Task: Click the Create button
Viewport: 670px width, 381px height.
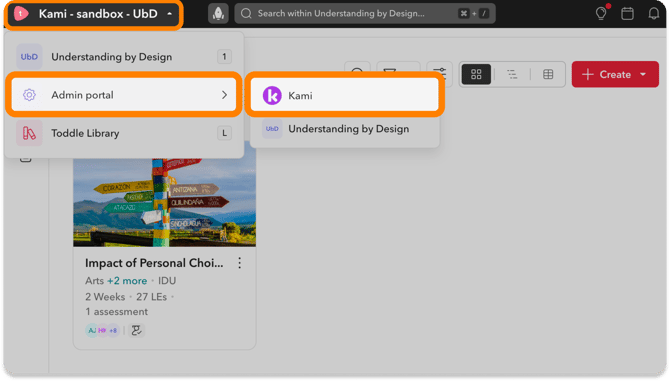Action: point(615,74)
